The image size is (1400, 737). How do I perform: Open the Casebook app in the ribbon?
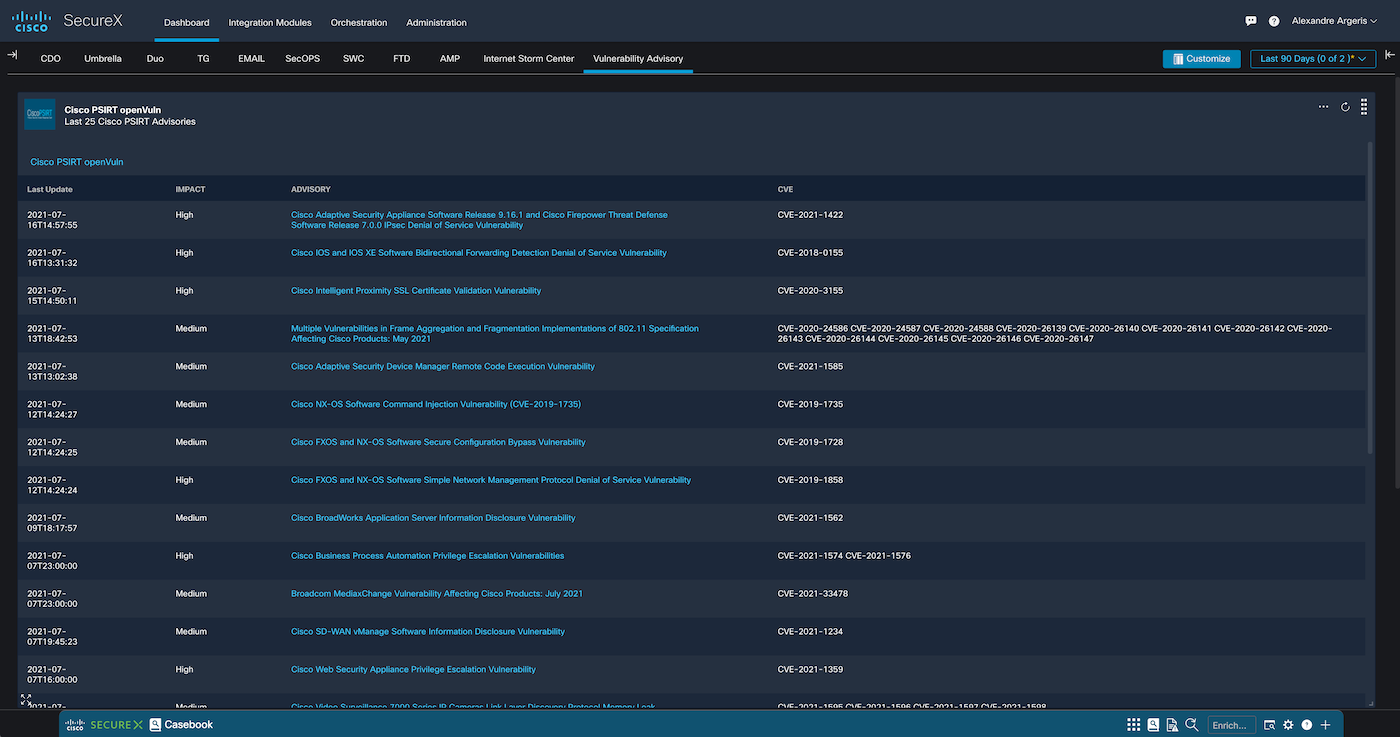click(181, 725)
